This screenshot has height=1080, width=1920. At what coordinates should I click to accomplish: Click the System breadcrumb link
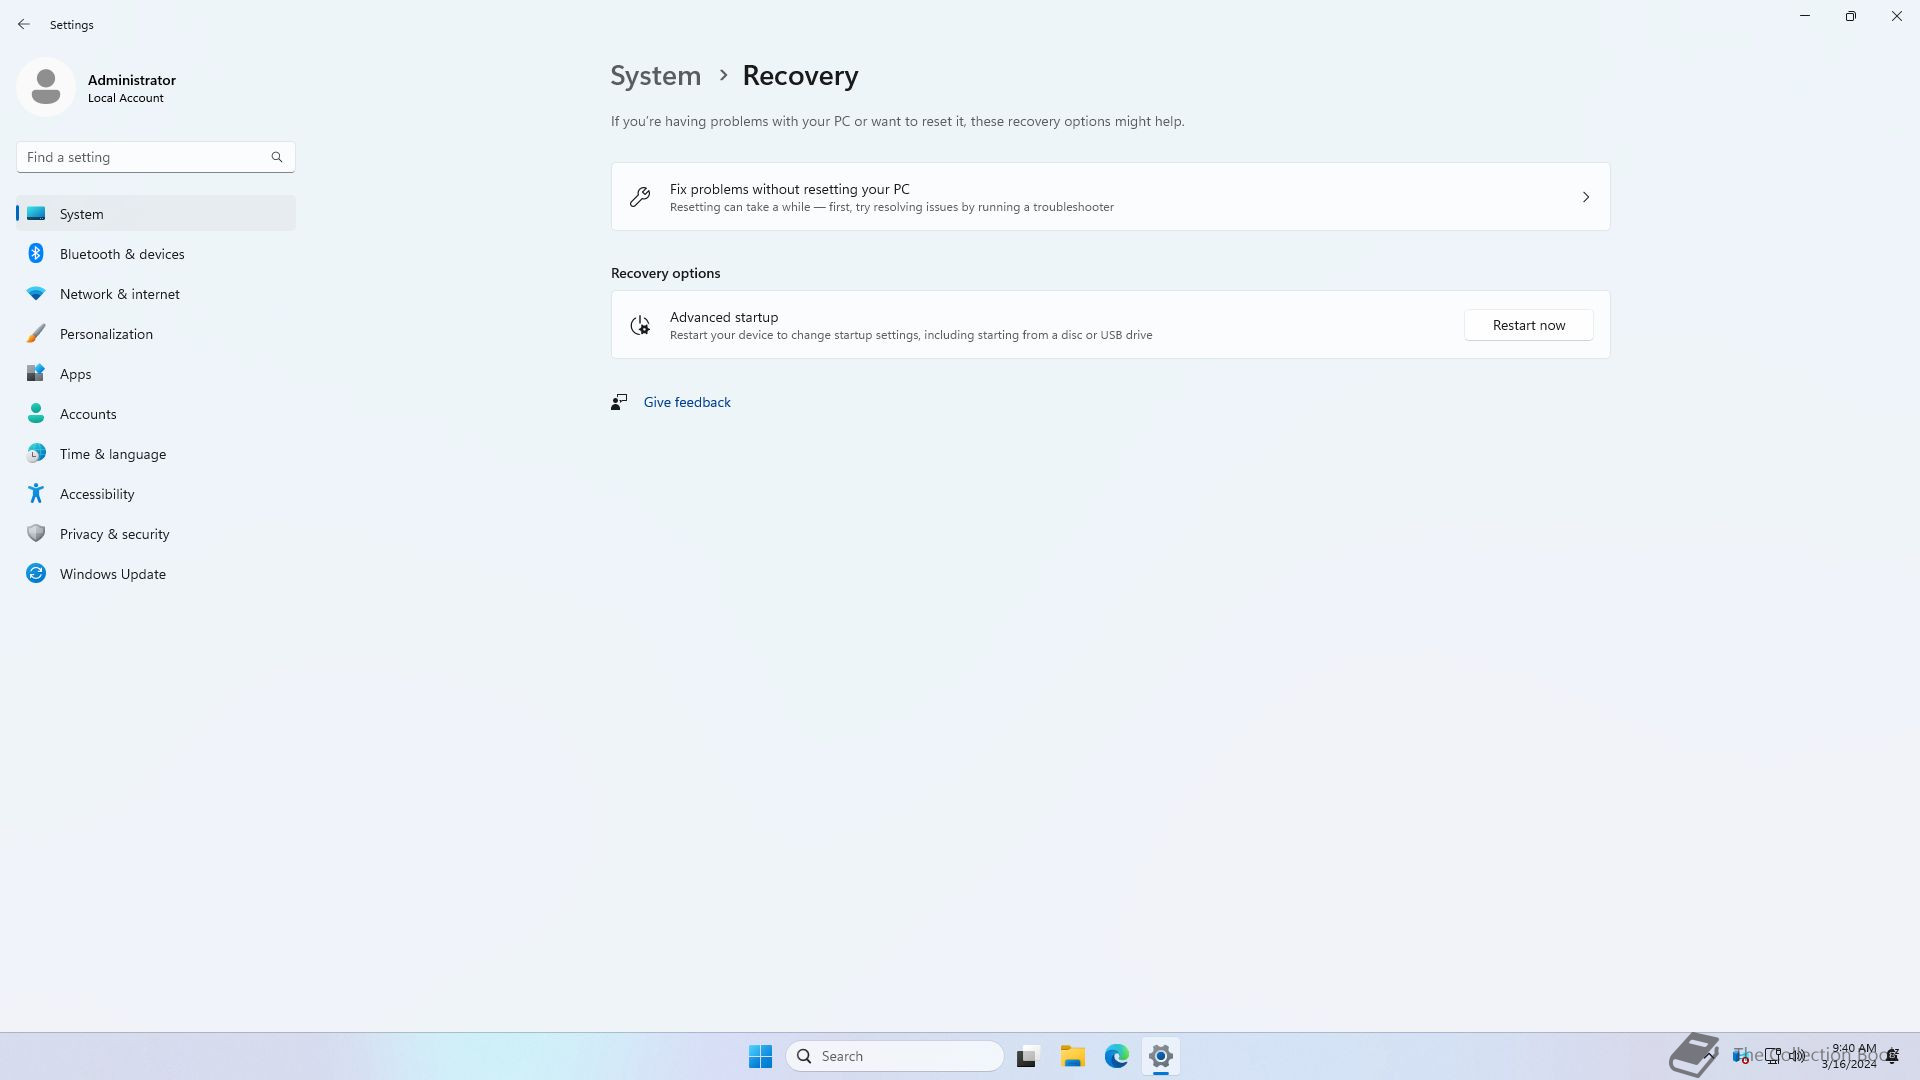point(655,76)
